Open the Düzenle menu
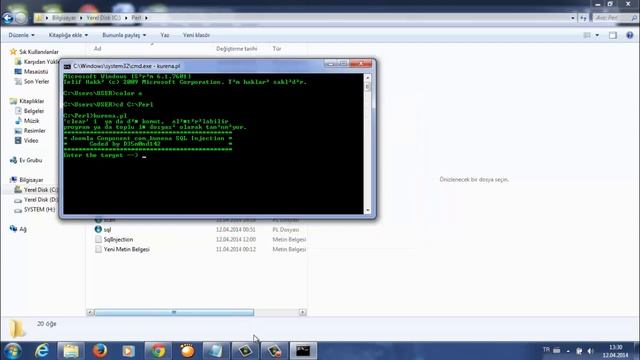The height and width of the screenshot is (360, 640). point(21,35)
